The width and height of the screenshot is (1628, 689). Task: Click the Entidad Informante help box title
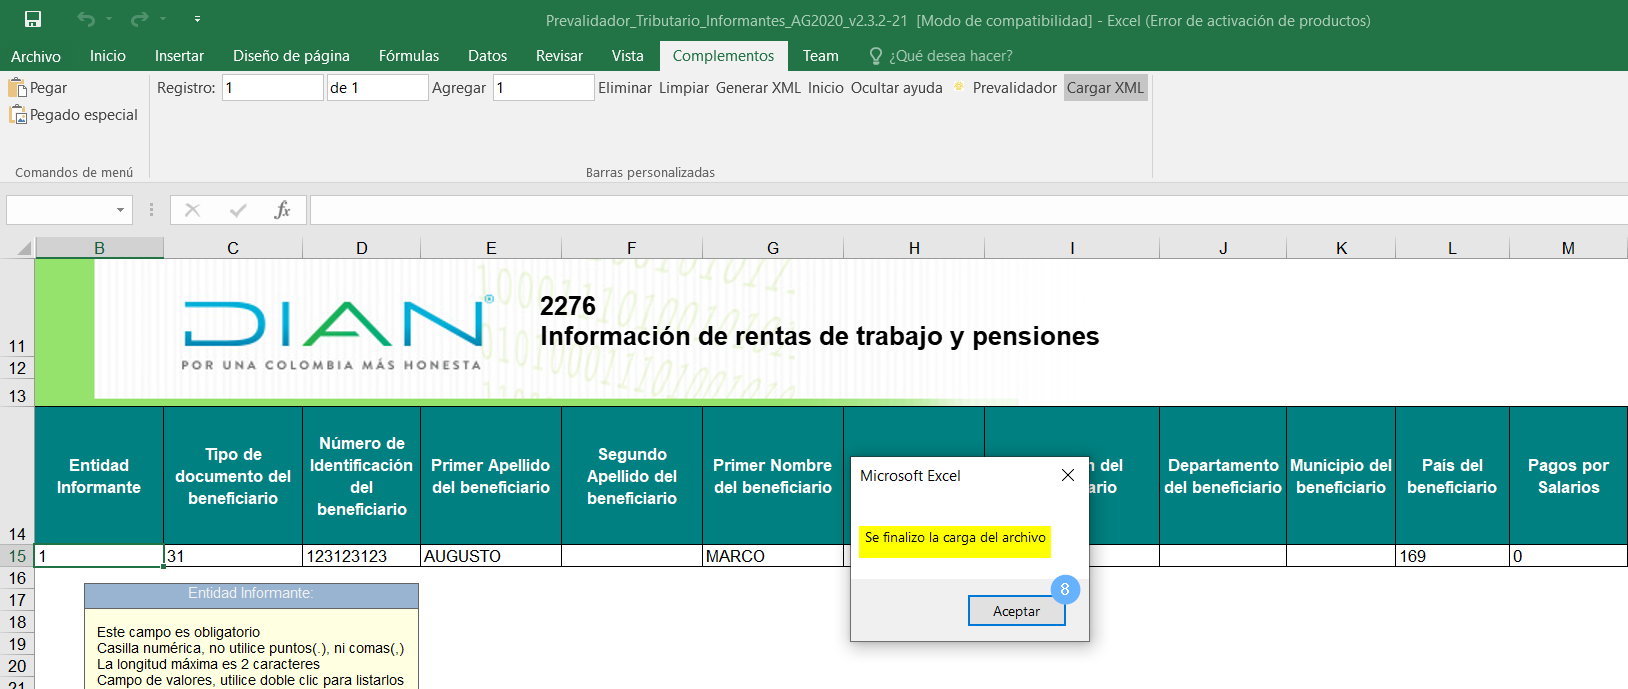pyautogui.click(x=251, y=593)
